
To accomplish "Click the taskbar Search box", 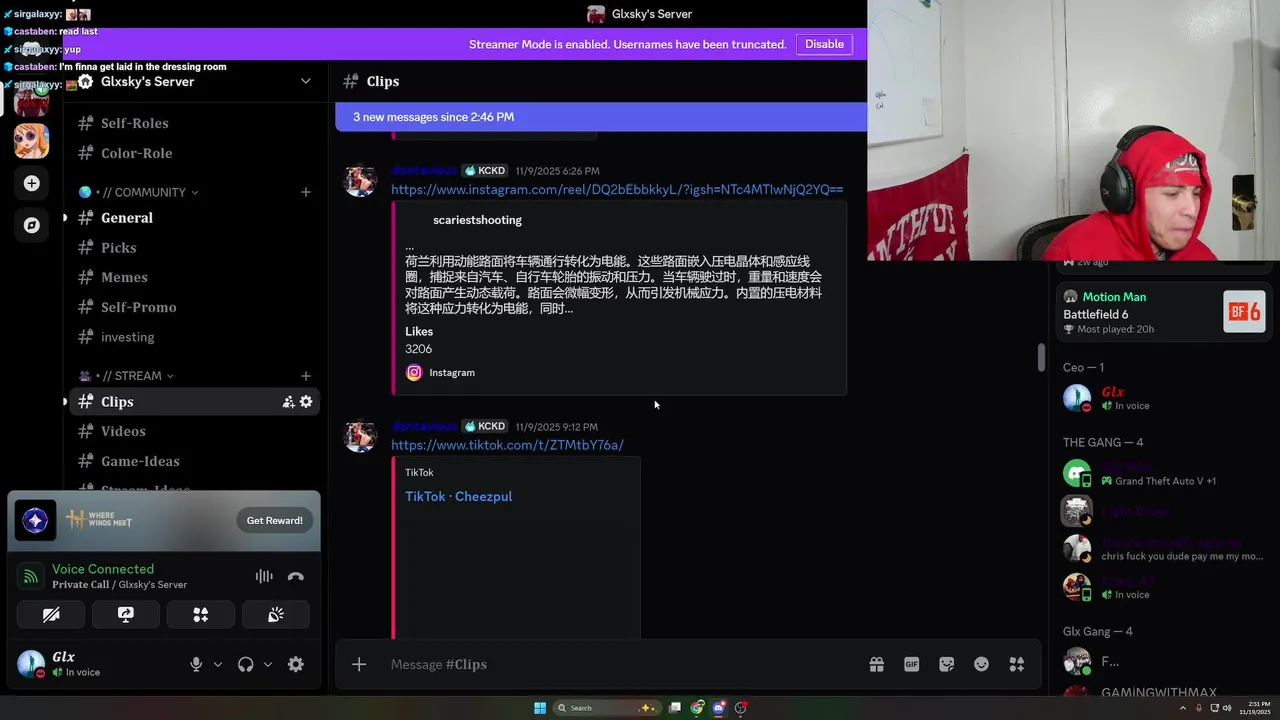I will point(607,708).
